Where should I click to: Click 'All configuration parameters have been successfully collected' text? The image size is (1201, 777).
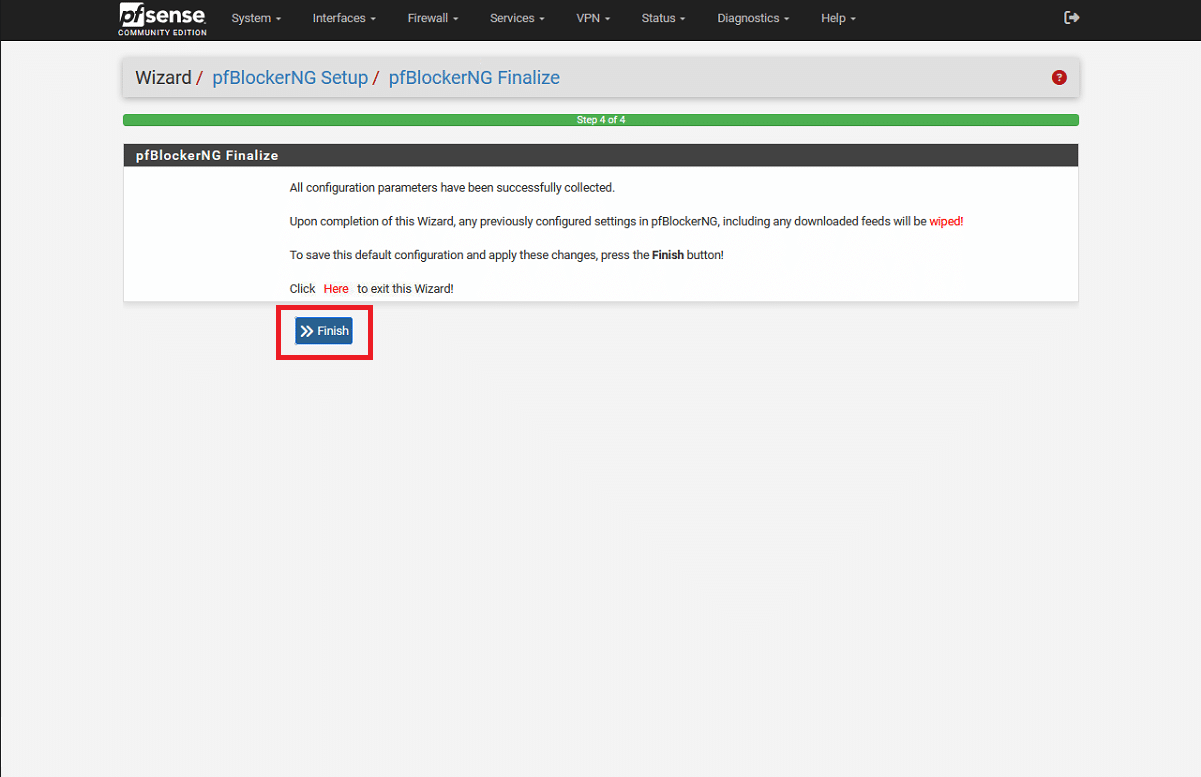click(x=452, y=187)
